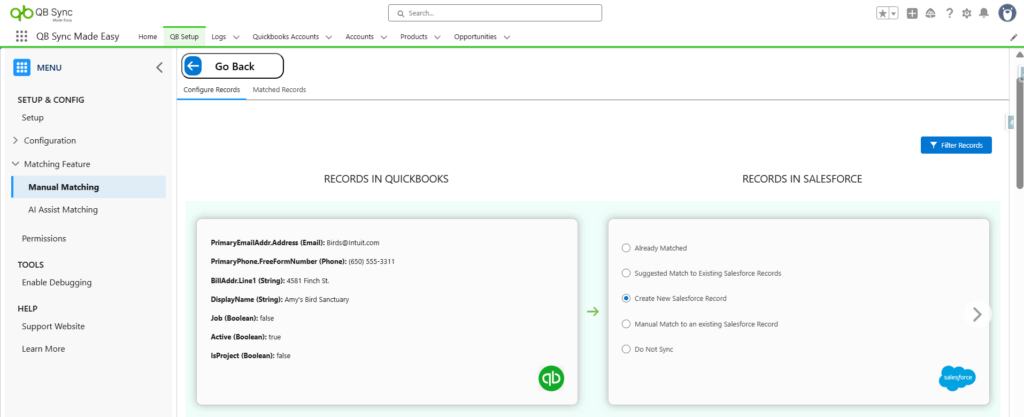This screenshot has width=1024, height=417.
Task: Go to the Home nav tab
Action: pos(148,37)
